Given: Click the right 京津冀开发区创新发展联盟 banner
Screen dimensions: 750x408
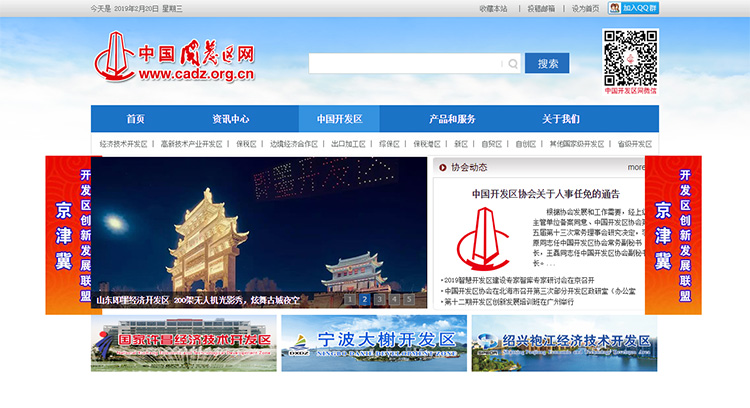Looking at the screenshot, I should 673,235.
